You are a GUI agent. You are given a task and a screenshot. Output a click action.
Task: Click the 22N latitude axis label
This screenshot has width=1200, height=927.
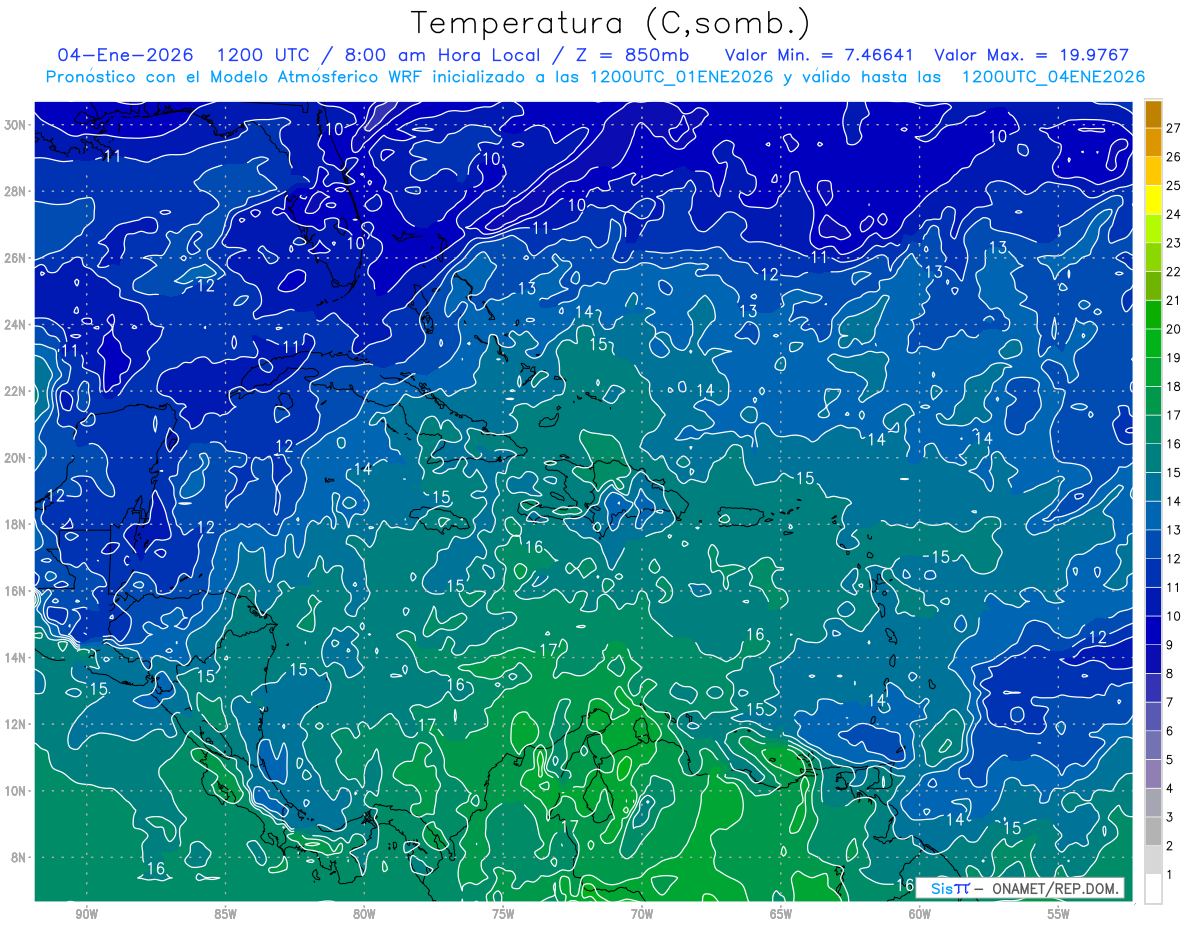click(x=16, y=391)
